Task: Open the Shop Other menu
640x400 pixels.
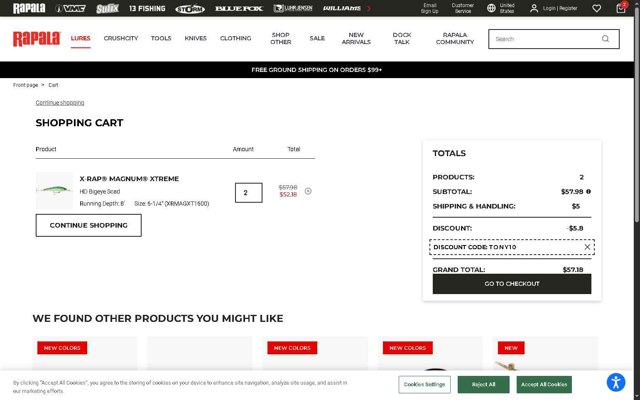Action: 281,38
